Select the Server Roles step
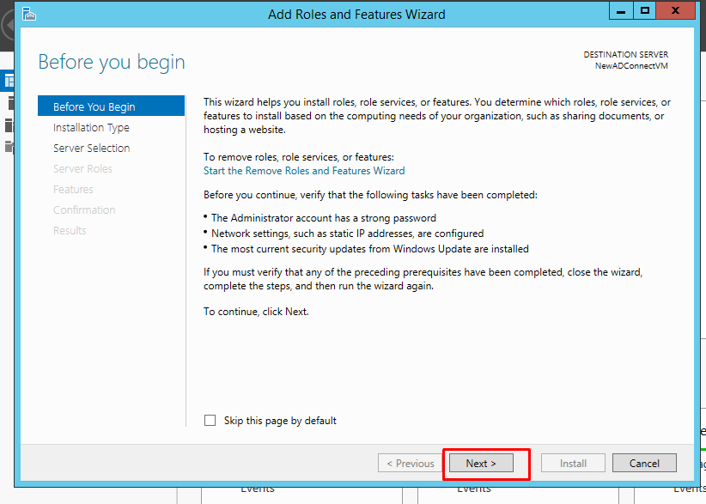The width and height of the screenshot is (706, 504). pos(83,169)
